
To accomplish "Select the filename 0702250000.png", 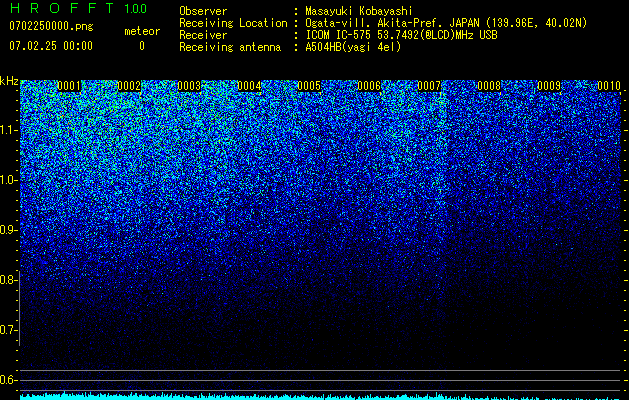I will click(51, 26).
